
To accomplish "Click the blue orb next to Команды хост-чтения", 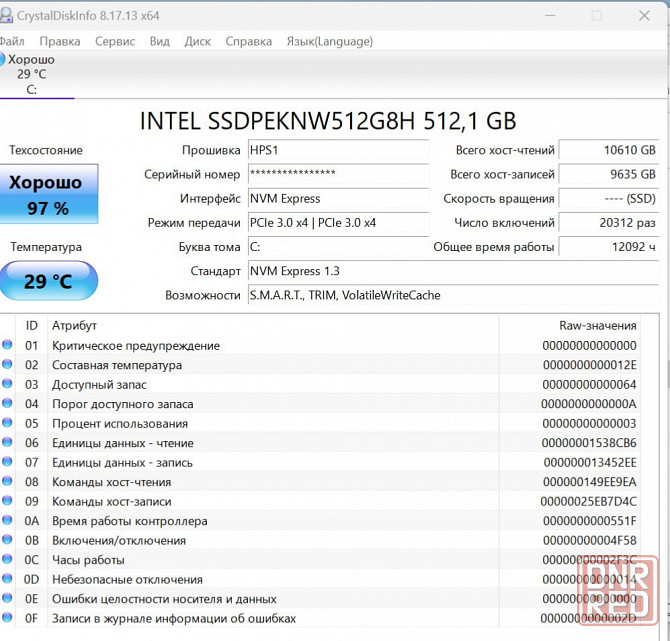I will point(8,482).
